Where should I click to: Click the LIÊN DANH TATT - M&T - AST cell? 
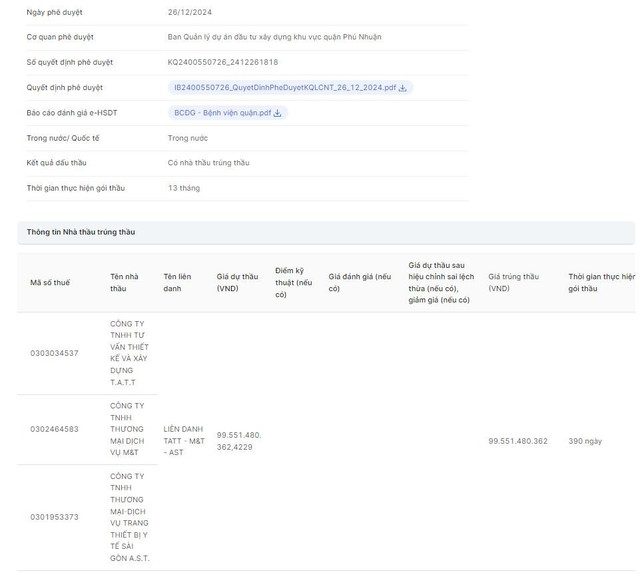pyautogui.click(x=184, y=441)
